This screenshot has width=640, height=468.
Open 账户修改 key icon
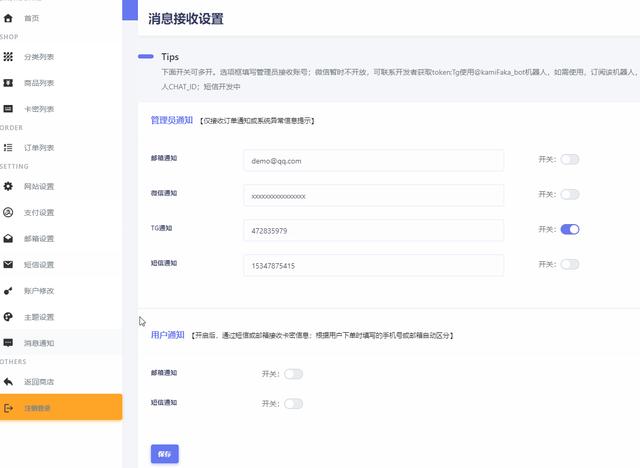(x=8, y=291)
